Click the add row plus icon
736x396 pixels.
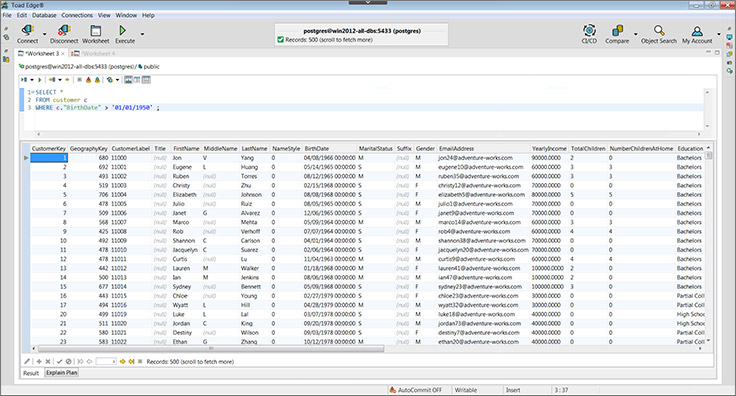39,361
